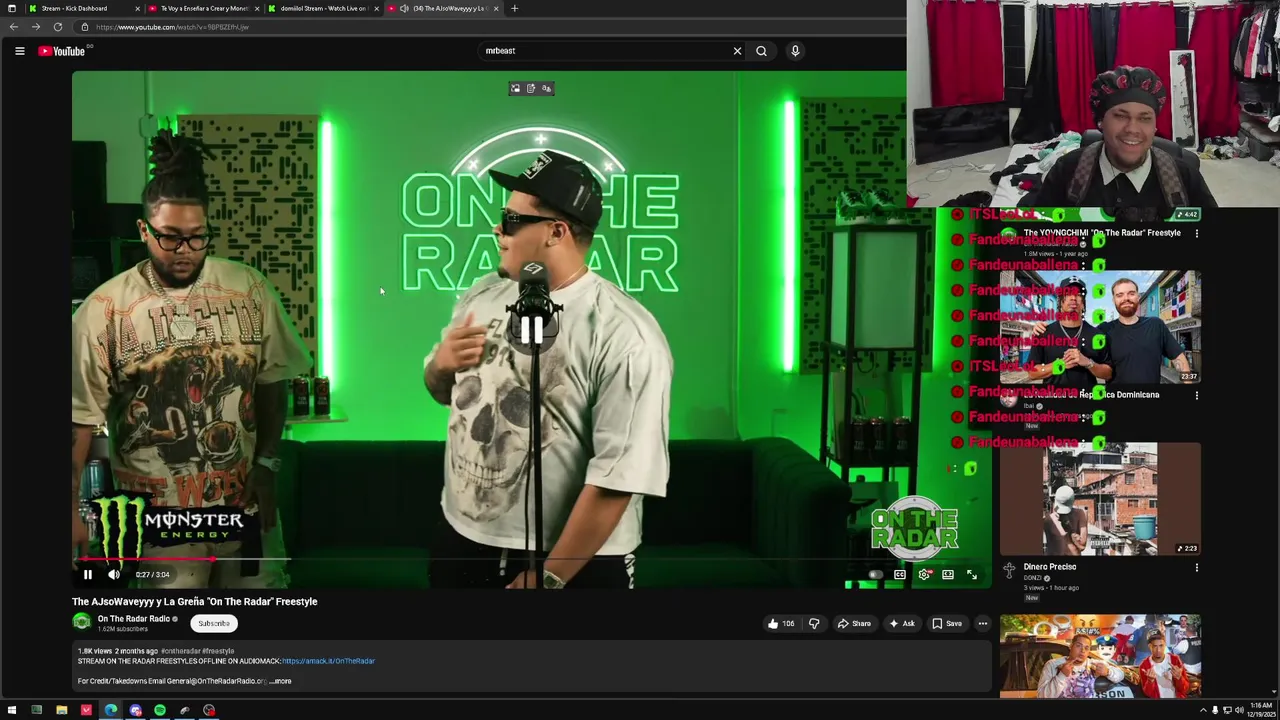Switch to domiilol Stream Kick tab
Image resolution: width=1280 pixels, height=720 pixels.
(x=322, y=8)
